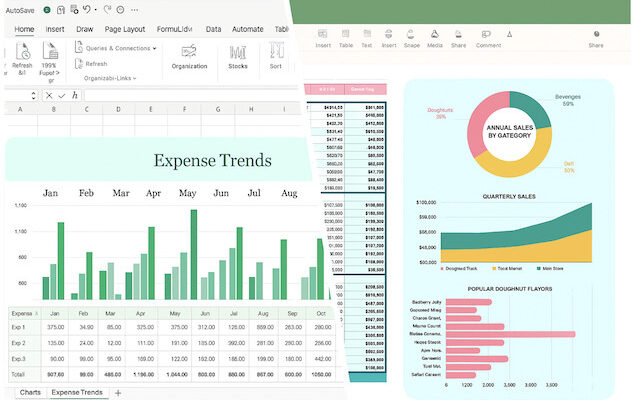Screen dimensions: 635x400
Task: Click the Save icon in Excel title bar
Action: tap(61, 10)
